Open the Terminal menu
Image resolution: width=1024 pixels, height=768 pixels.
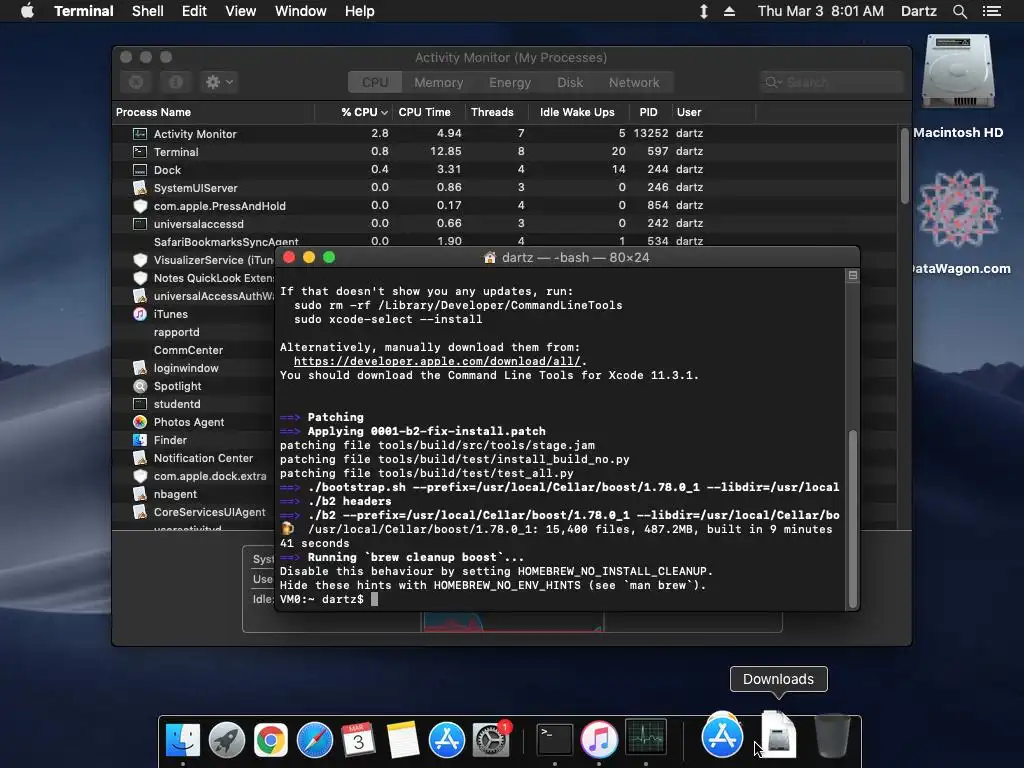(x=84, y=11)
